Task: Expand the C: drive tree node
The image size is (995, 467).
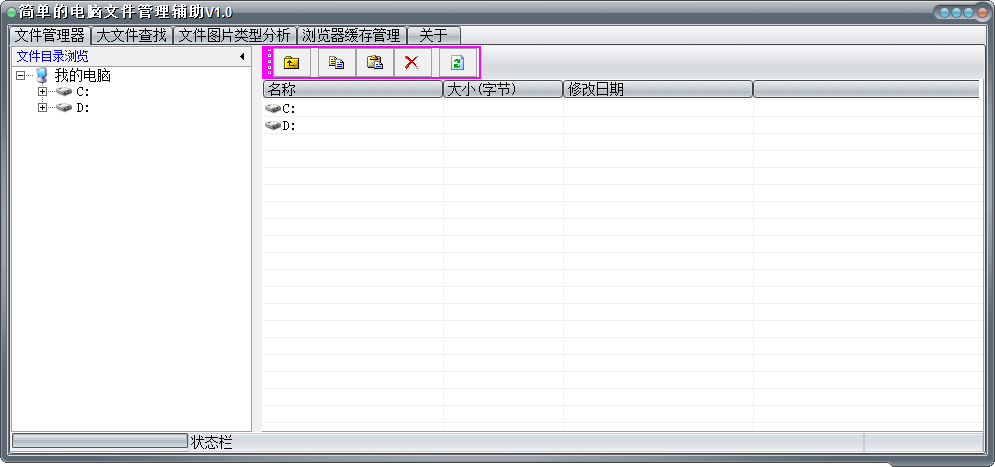Action: click(43, 92)
